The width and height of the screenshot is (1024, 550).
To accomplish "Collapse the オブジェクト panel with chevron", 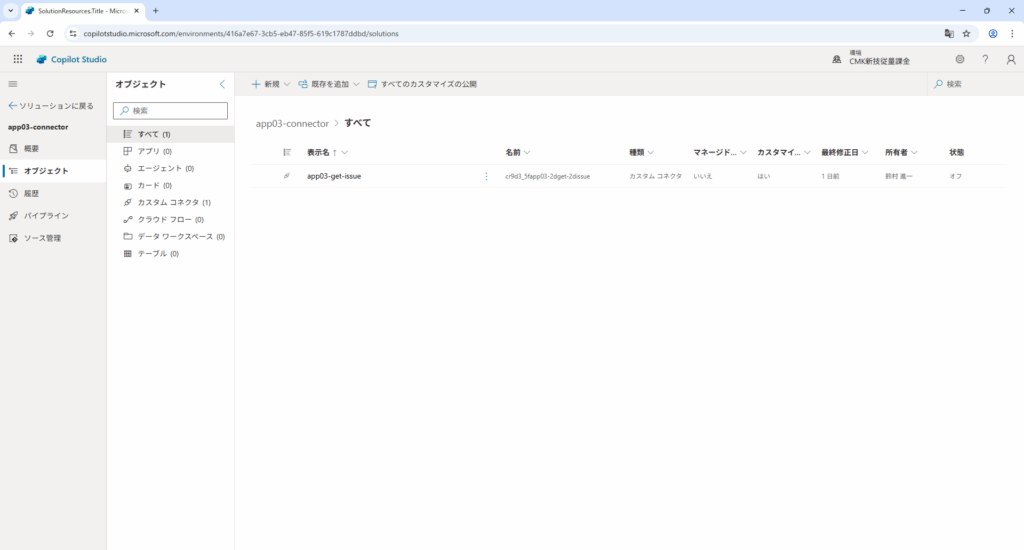I will point(222,84).
